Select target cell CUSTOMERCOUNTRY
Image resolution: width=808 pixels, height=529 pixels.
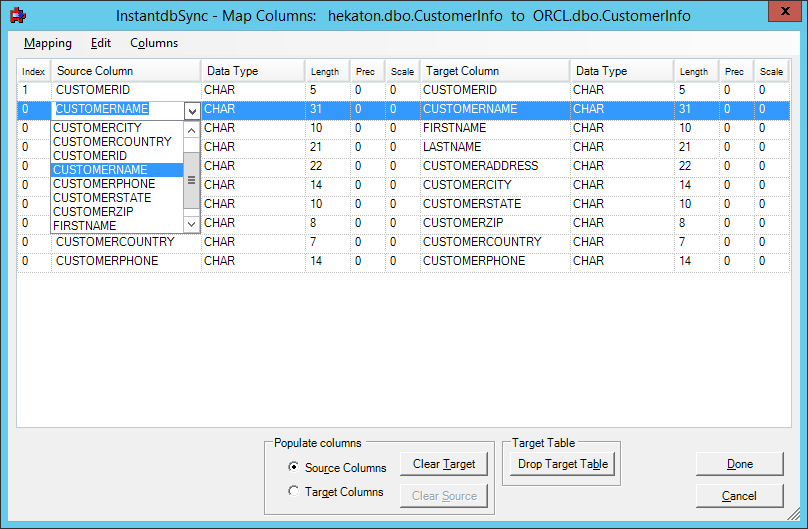click(x=495, y=242)
